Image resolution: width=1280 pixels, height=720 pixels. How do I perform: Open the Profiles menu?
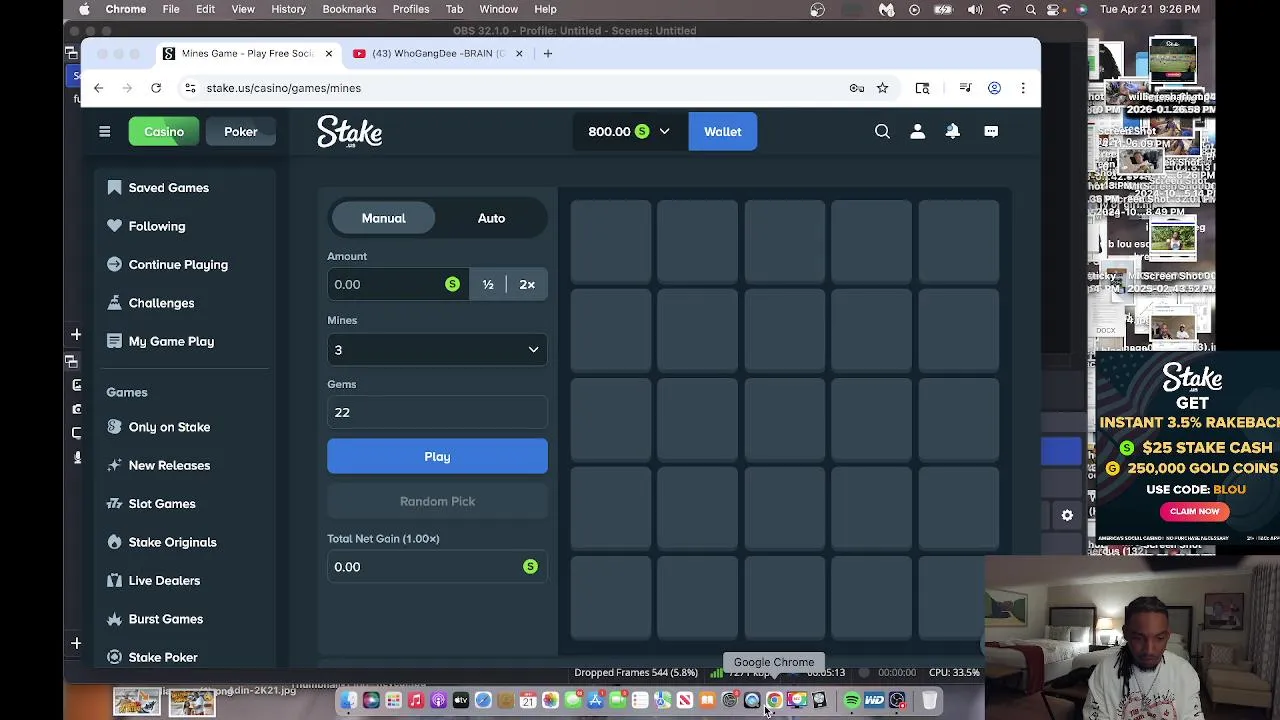pos(411,9)
